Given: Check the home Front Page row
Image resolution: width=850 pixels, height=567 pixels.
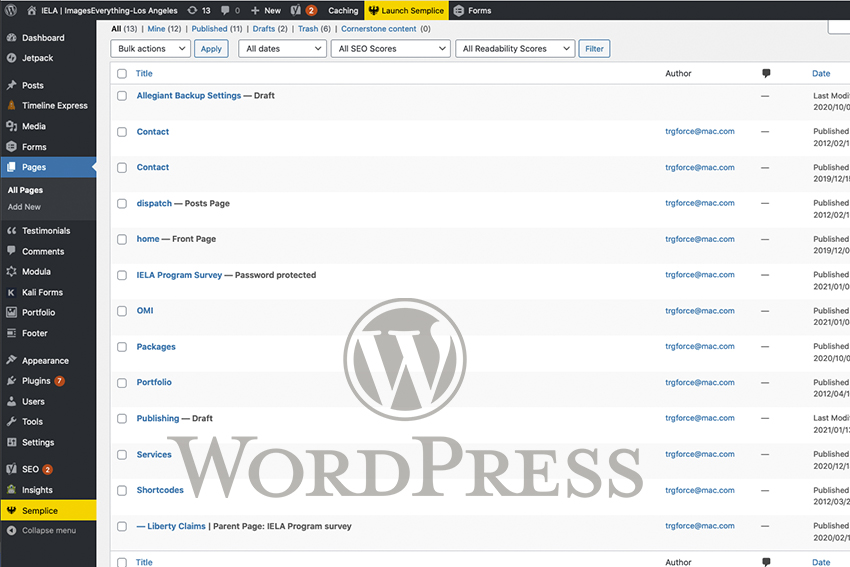Looking at the screenshot, I should [x=122, y=240].
